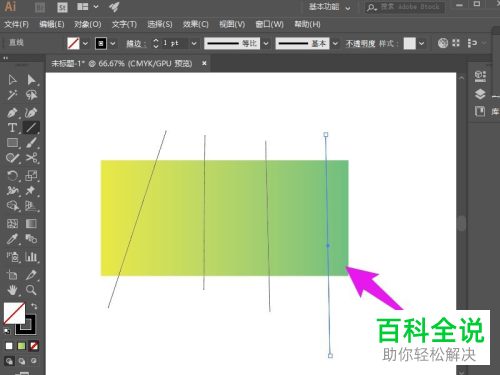Viewport: 500px width, 375px height.
Task: Click stroke weight value field
Action: click(x=174, y=43)
